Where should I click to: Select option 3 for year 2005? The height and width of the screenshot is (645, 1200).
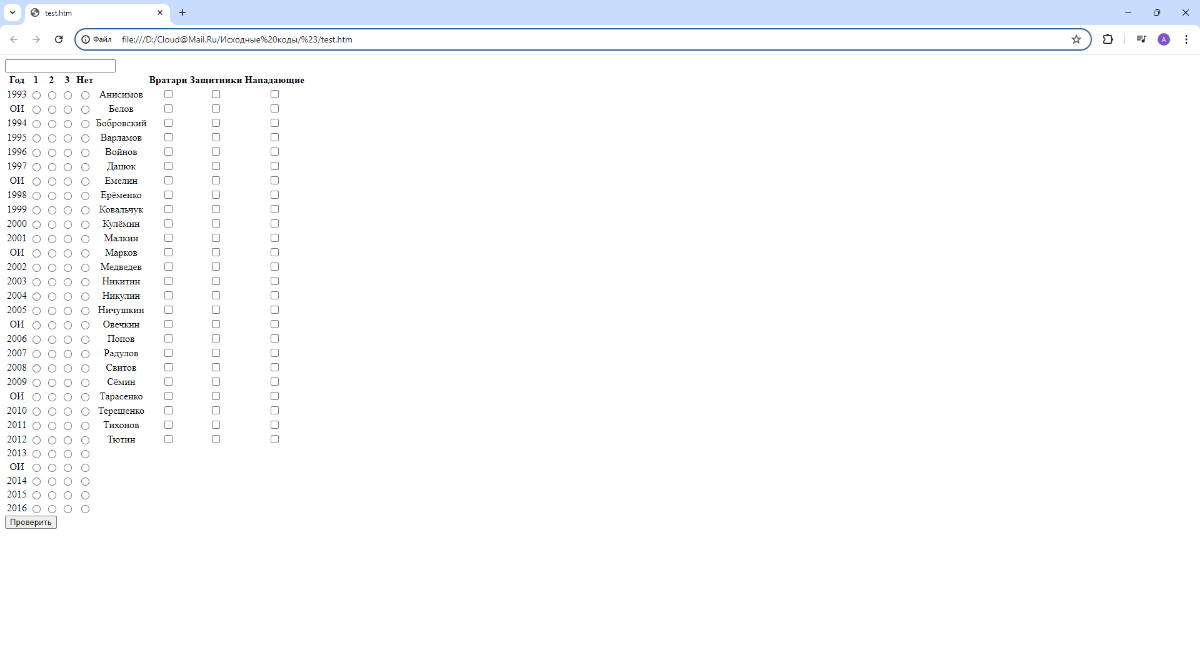(68, 311)
